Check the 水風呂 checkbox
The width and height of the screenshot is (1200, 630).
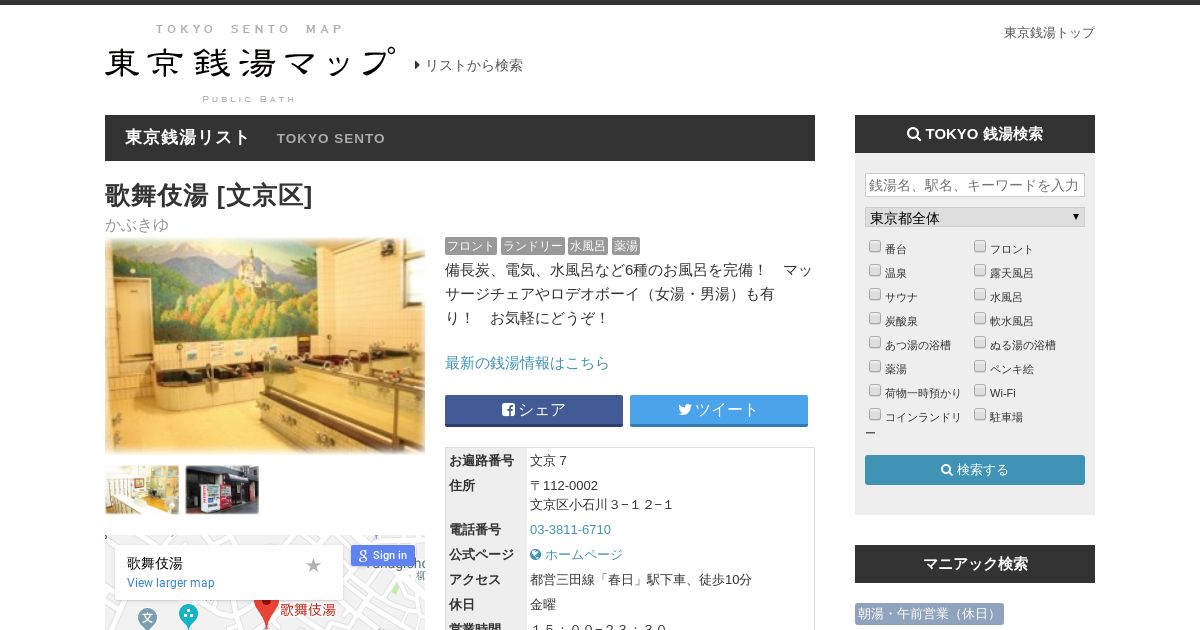click(x=980, y=294)
